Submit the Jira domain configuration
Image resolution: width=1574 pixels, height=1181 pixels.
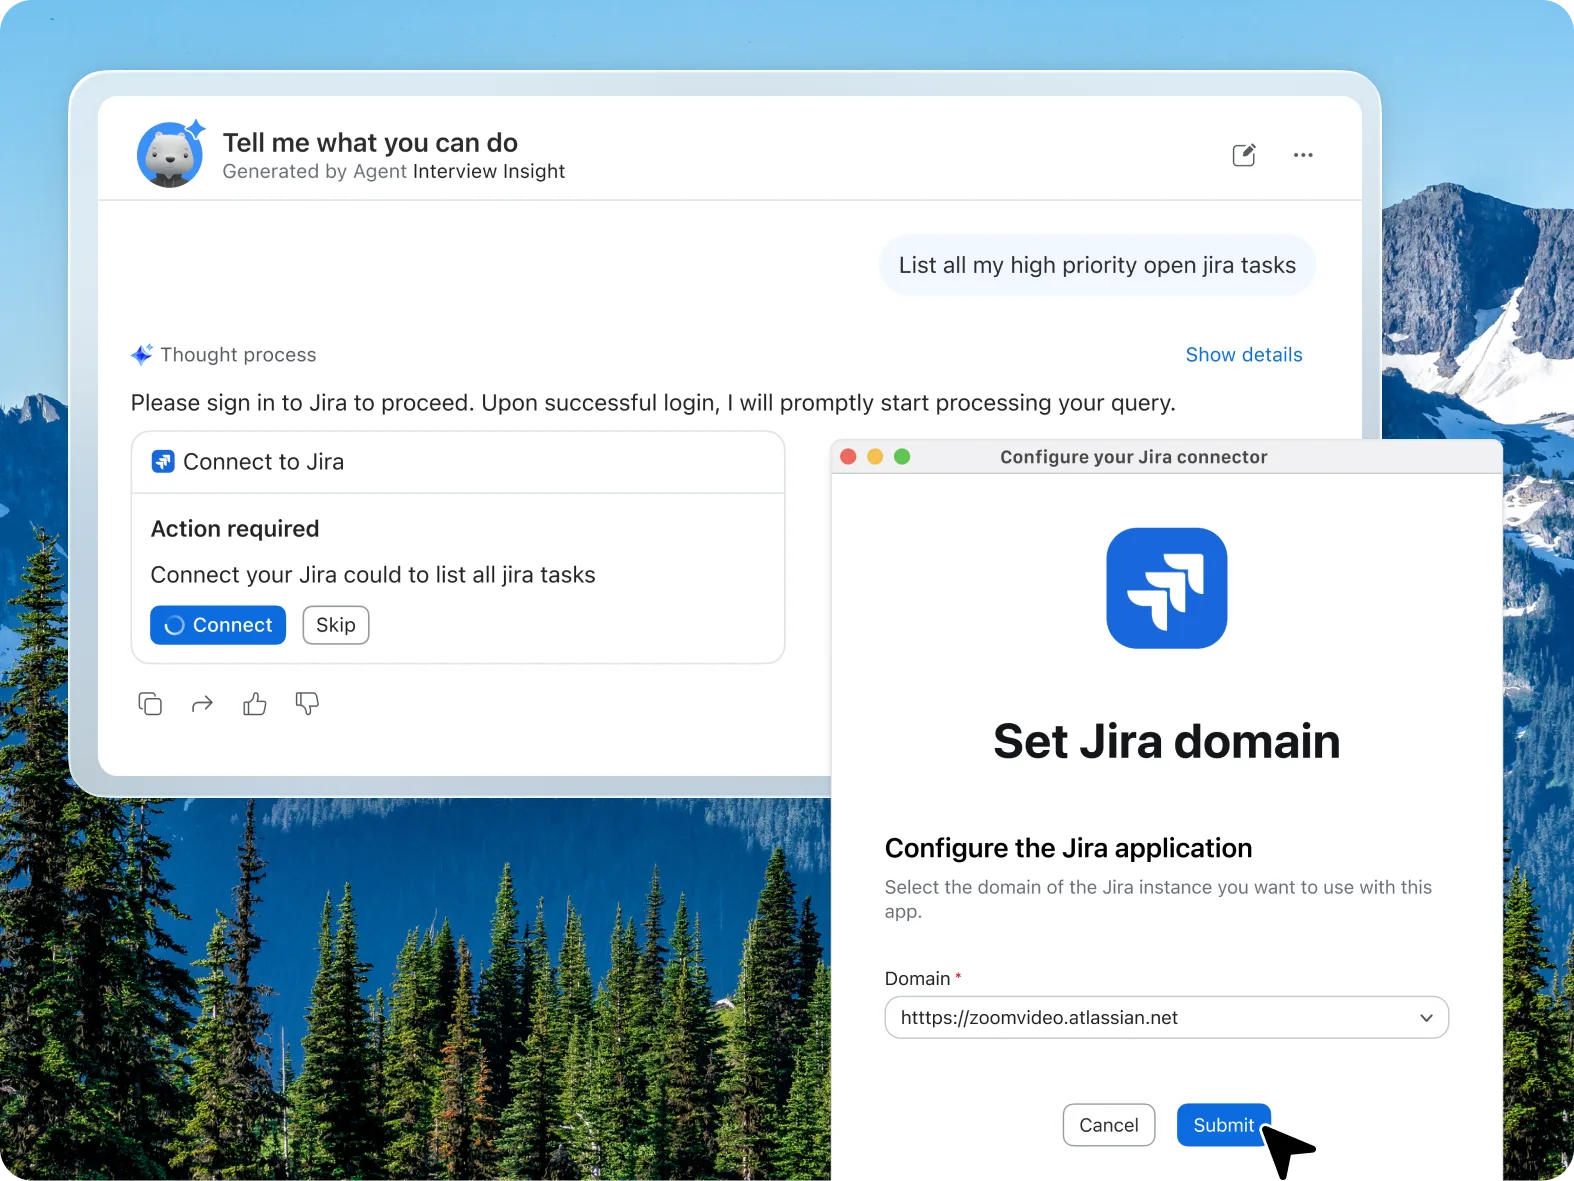(x=1223, y=1125)
